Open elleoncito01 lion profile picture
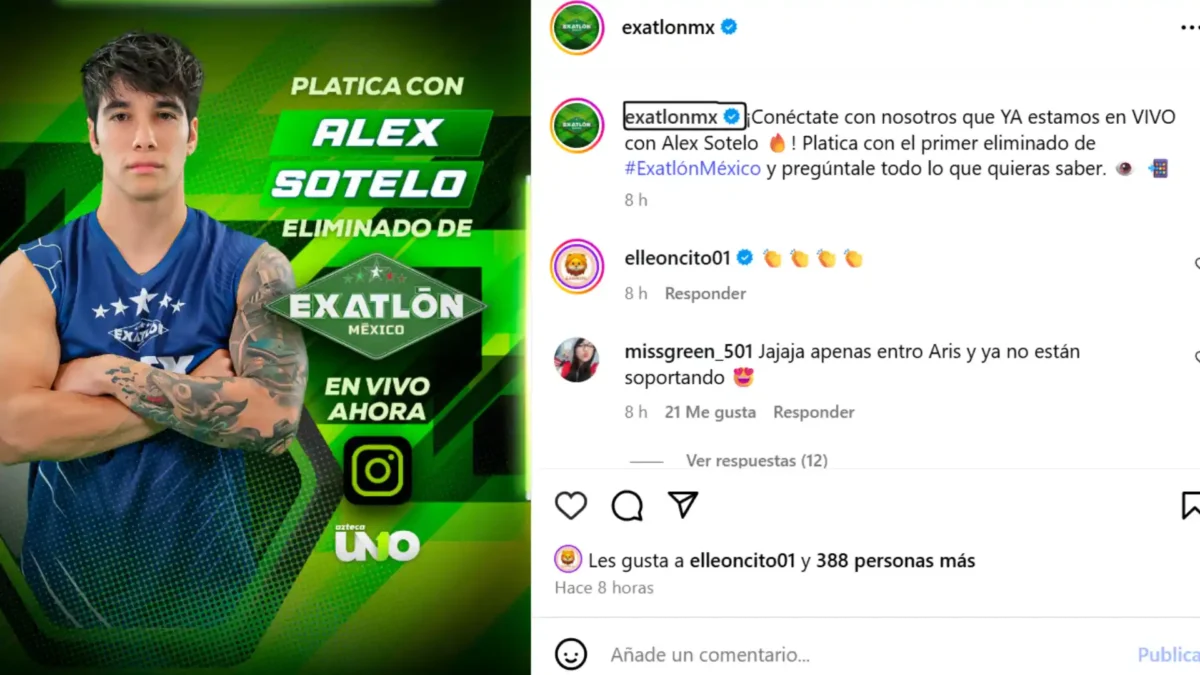Image resolution: width=1200 pixels, height=675 pixels. (577, 266)
